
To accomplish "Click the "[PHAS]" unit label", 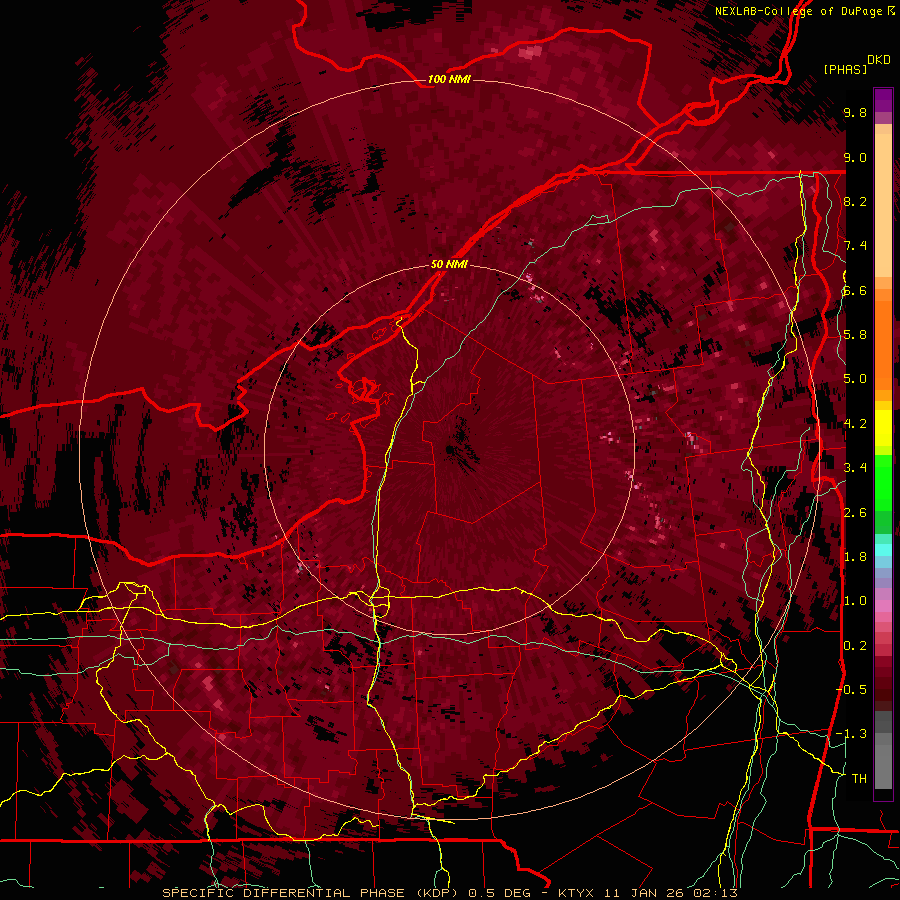I will point(845,69).
